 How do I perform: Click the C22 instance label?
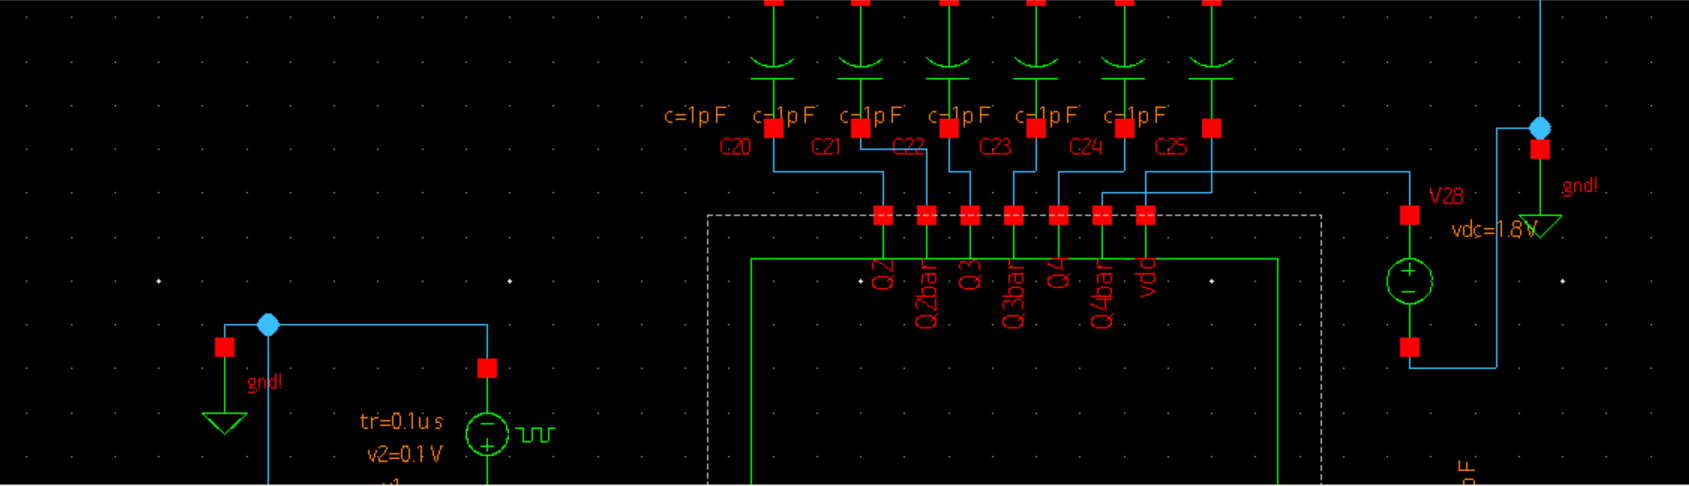(908, 147)
